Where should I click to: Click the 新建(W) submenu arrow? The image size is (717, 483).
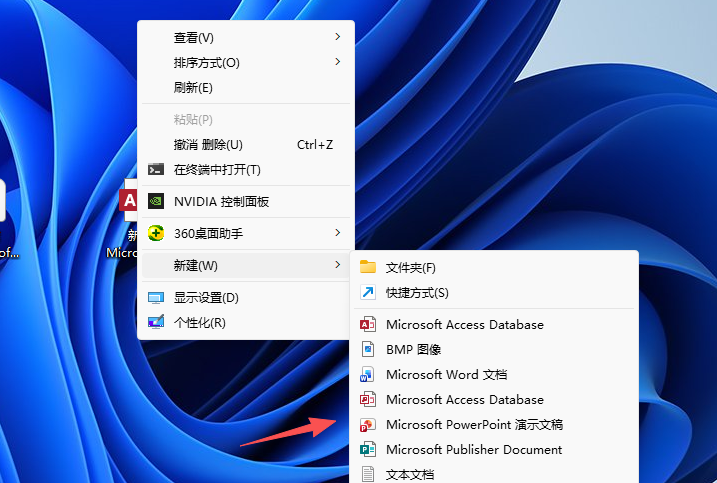[x=337, y=265]
